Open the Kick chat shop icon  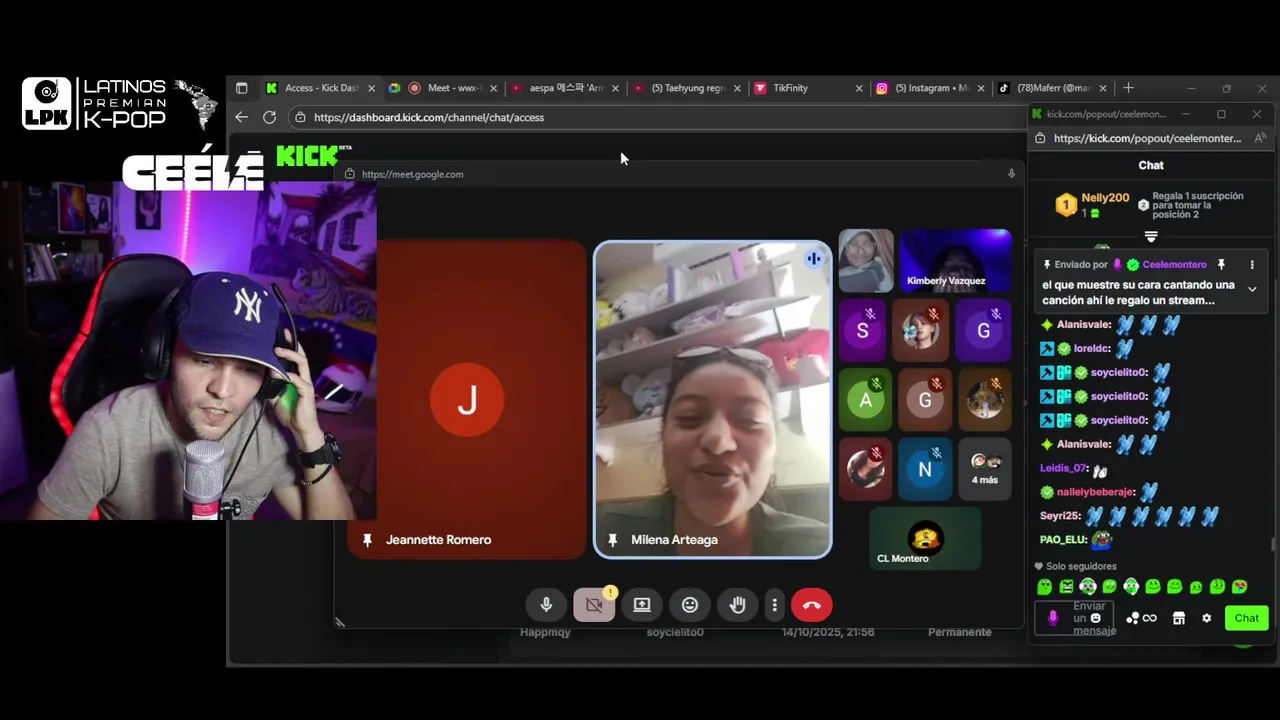coord(1179,618)
